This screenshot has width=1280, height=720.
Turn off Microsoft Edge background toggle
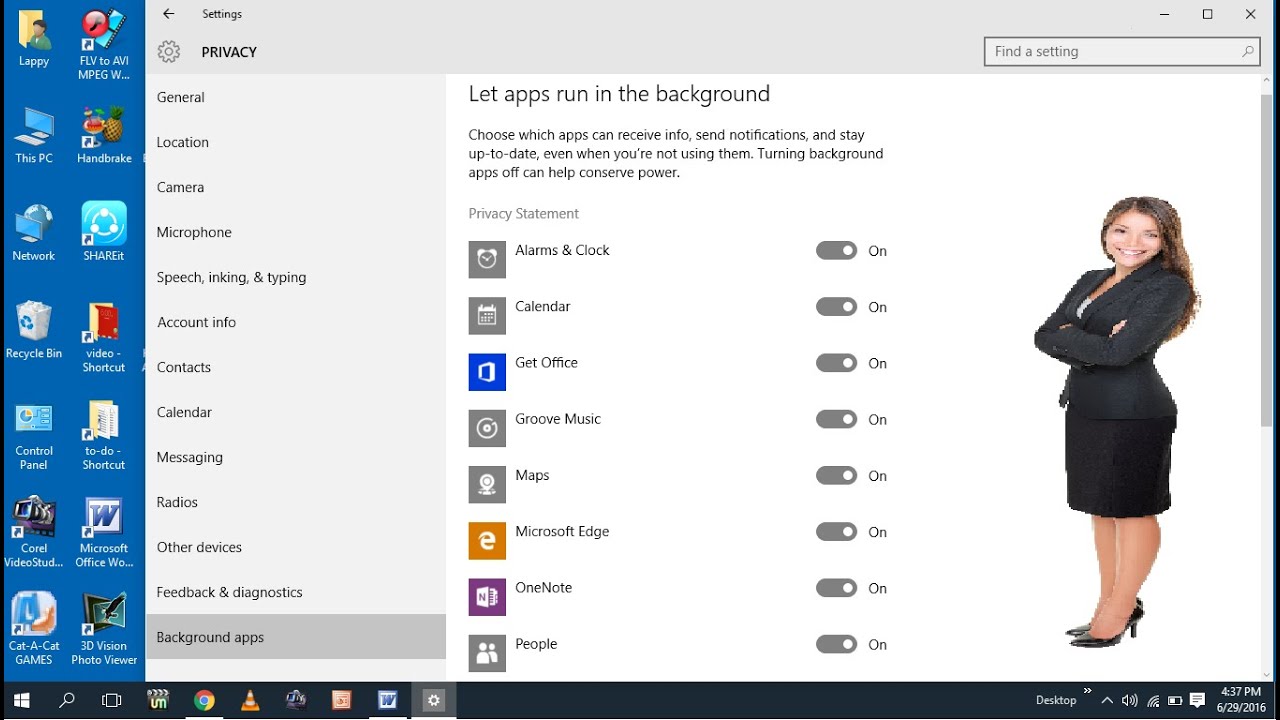coord(836,532)
